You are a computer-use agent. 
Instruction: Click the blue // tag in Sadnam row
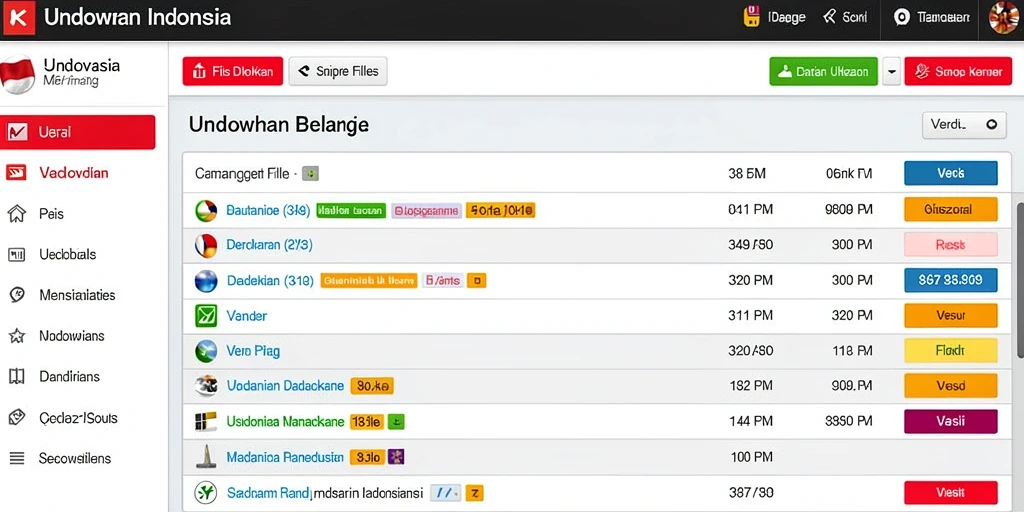coord(445,492)
